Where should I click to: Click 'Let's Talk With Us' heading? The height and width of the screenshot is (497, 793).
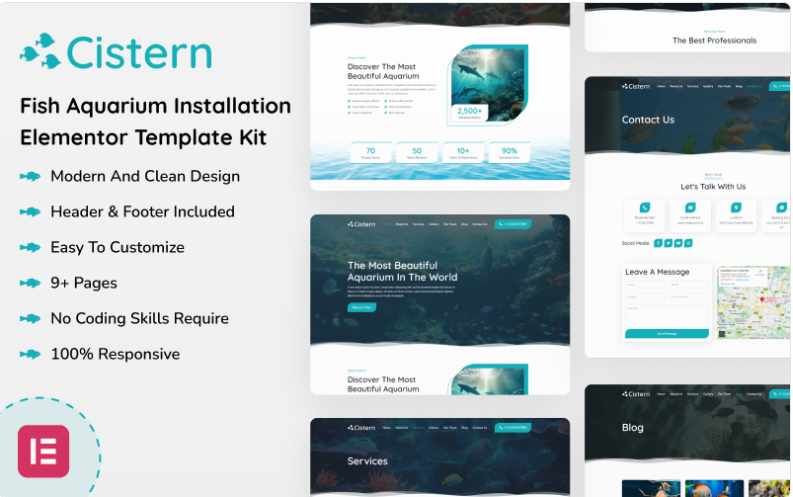pos(713,187)
